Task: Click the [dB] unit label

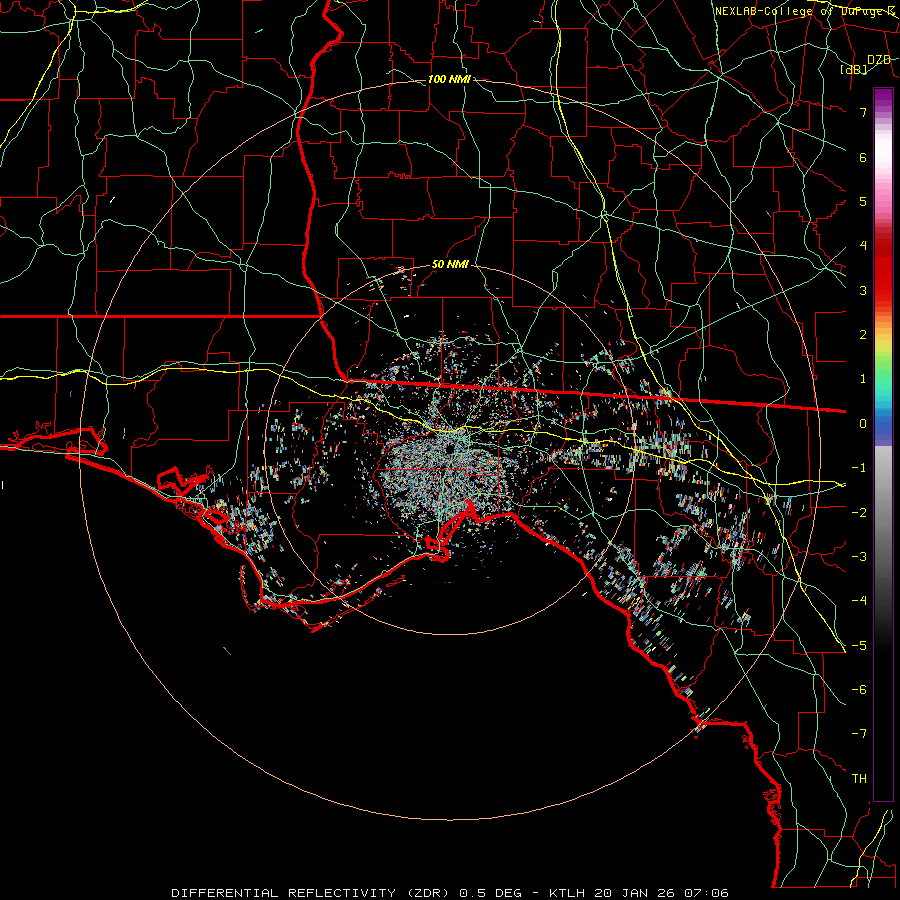Action: point(854,70)
